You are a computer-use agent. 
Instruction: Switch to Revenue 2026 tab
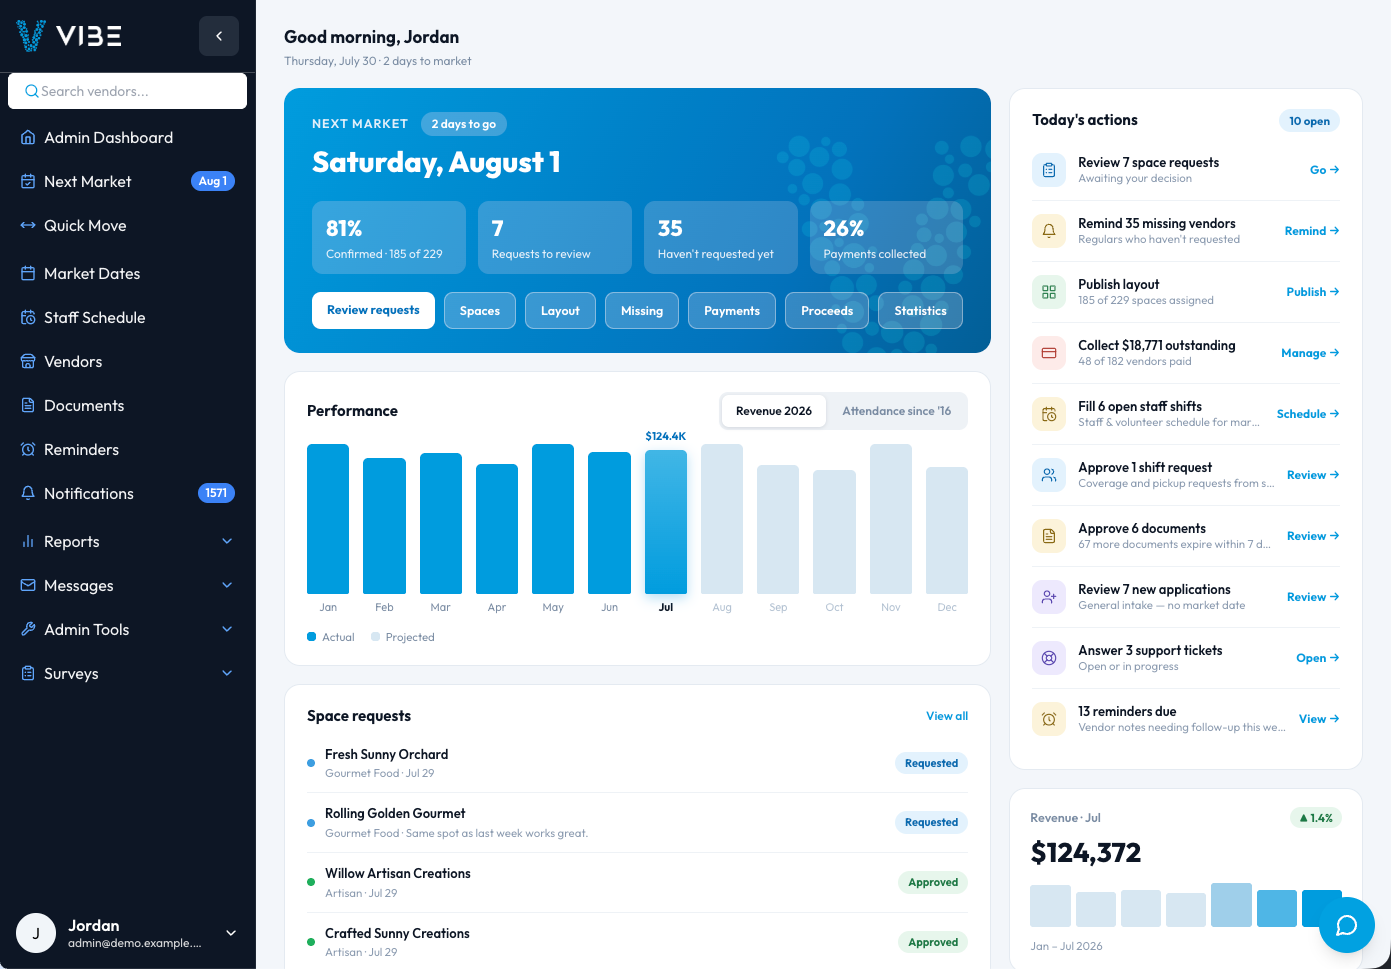(x=774, y=411)
